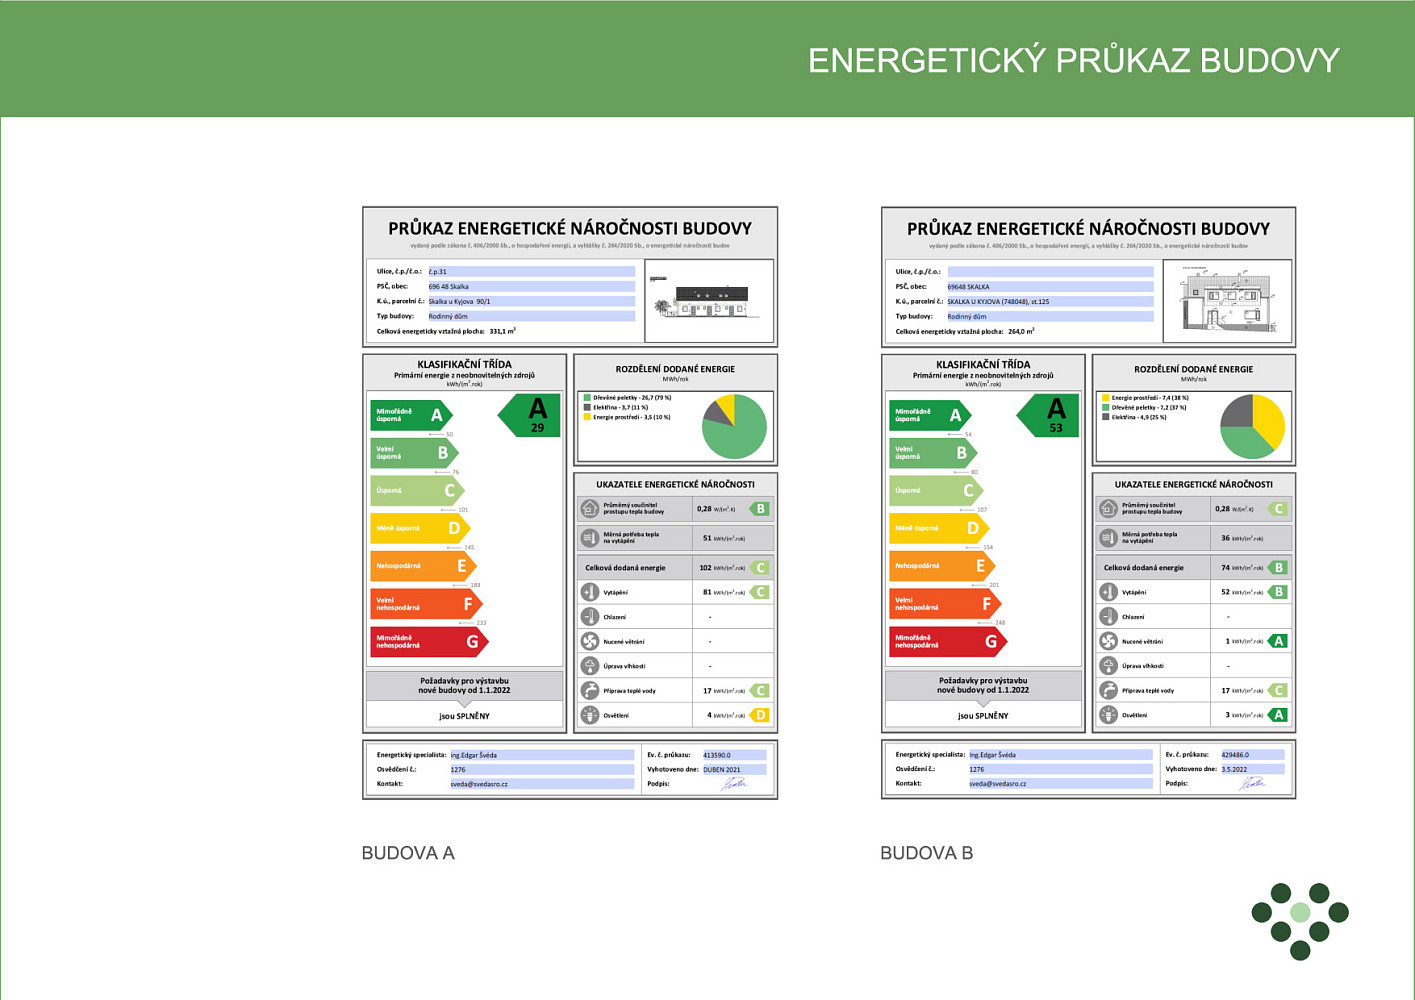This screenshot has height=1000, width=1415.
Task: Click the "jsou SPLNĚNY" text in Budova A
Action: tap(465, 716)
